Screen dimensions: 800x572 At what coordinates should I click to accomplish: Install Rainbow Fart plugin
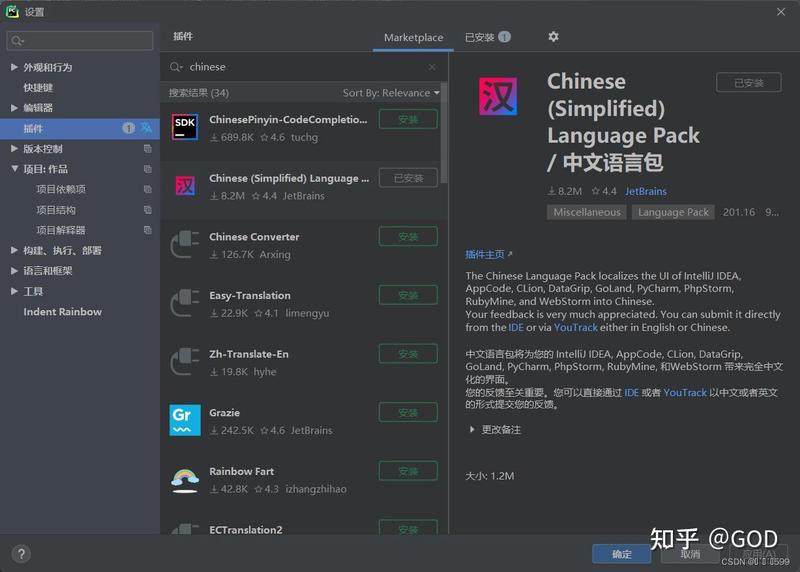(408, 471)
